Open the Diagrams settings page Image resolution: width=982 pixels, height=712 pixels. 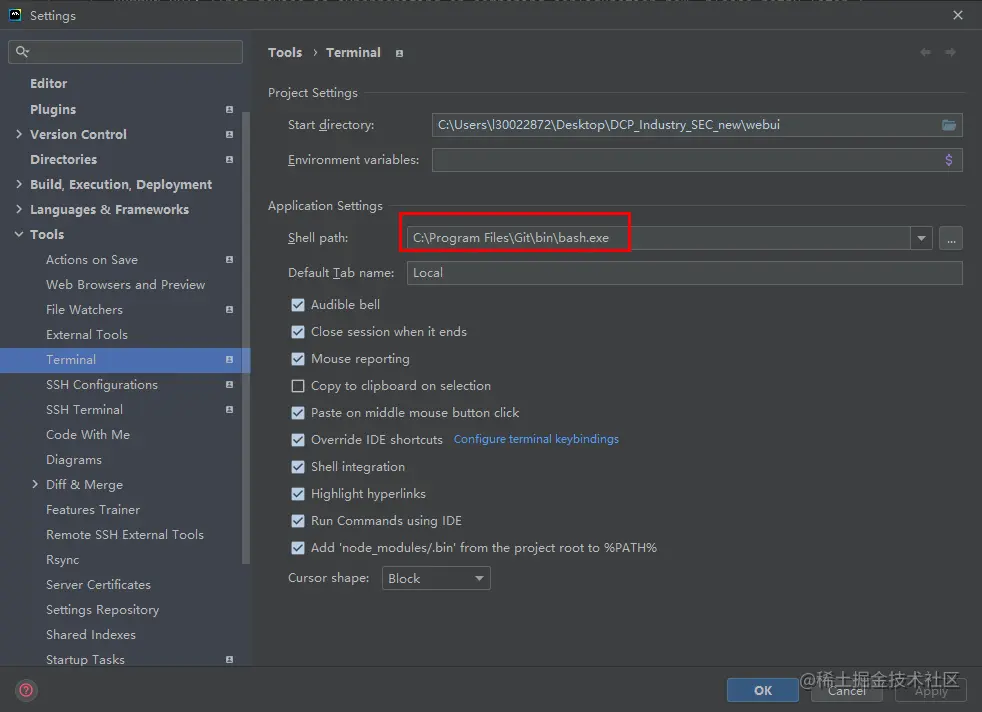pos(73,460)
